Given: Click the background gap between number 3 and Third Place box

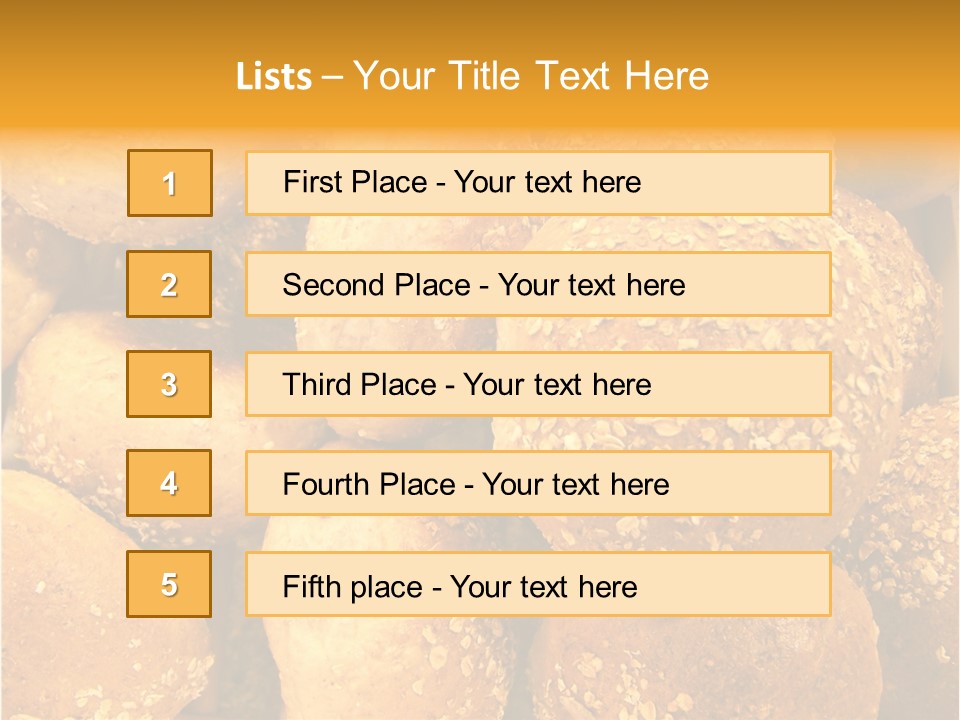Looking at the screenshot, I should [x=229, y=384].
